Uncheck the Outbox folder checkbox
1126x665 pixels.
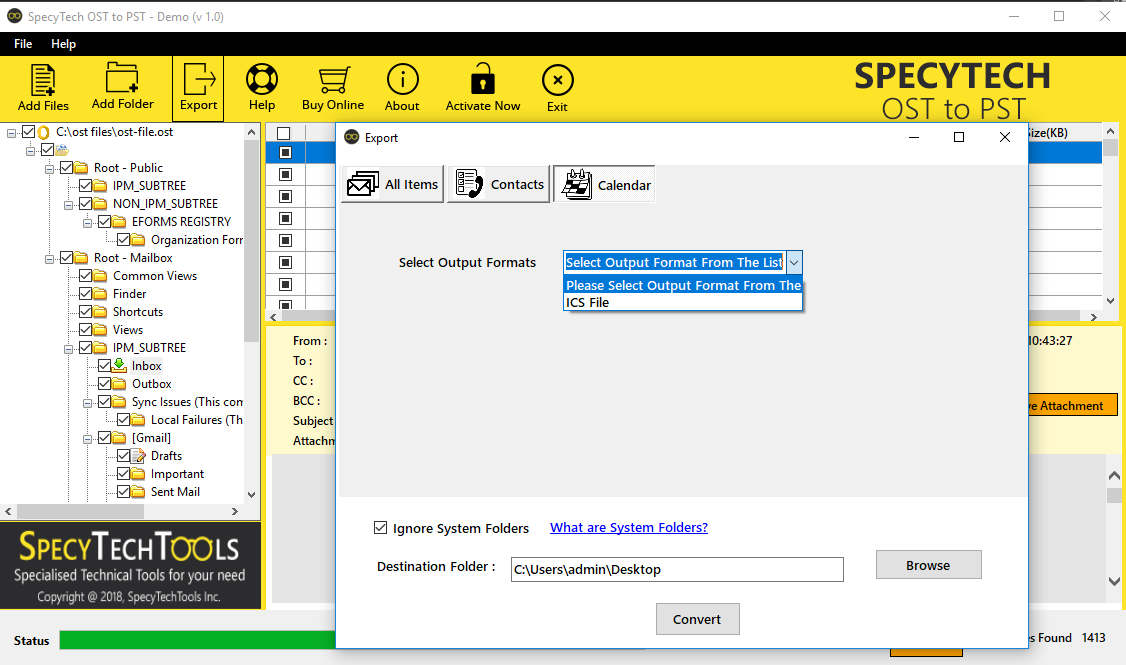tap(104, 383)
